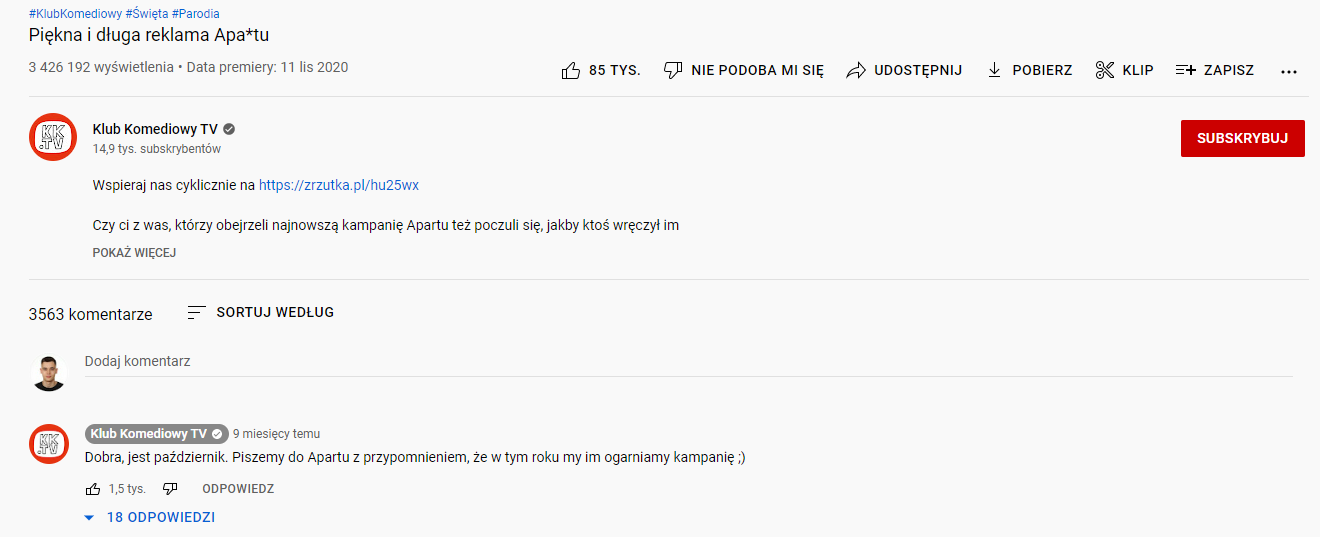Viewport: 1320px width, 537px height.
Task: Open the 9 miesięcy temu timestamp
Action: coord(276,434)
